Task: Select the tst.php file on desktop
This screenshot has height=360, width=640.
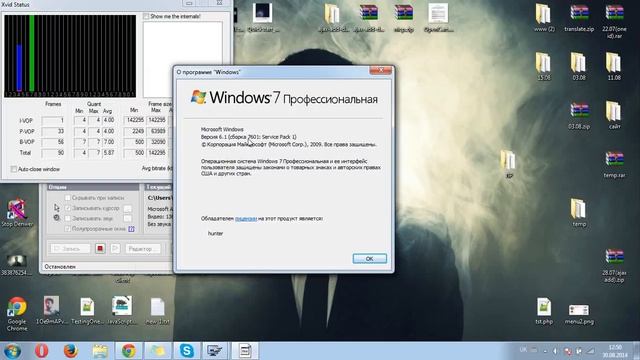Action: (x=544, y=311)
